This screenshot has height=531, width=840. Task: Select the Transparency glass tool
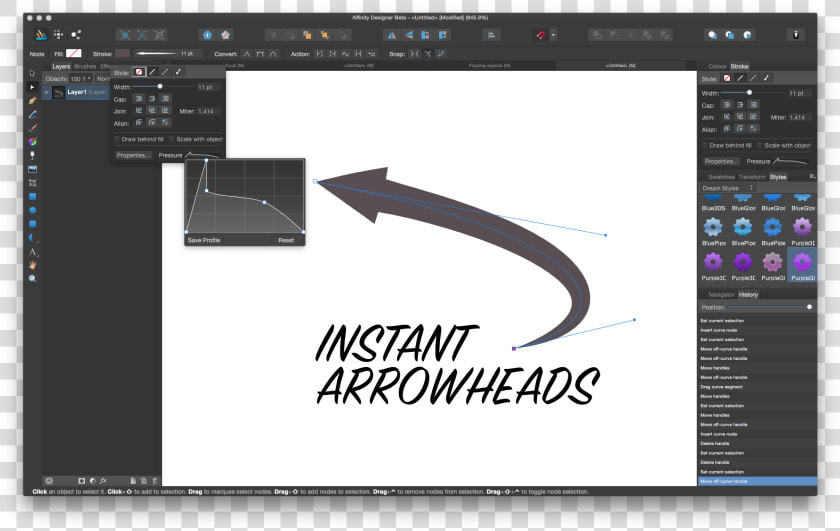tap(32, 155)
